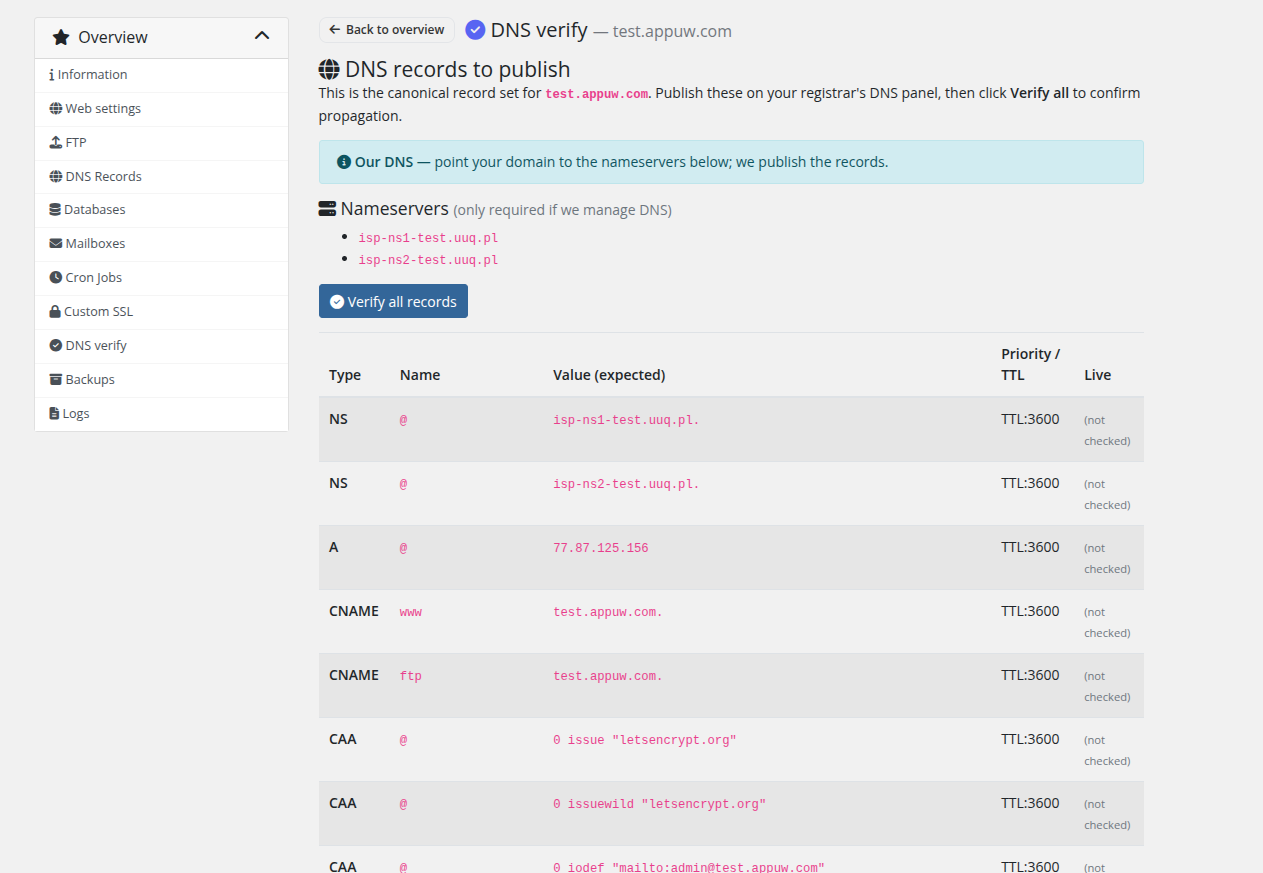Open the Databases section
Screen dimensions: 1263x873
161,210
